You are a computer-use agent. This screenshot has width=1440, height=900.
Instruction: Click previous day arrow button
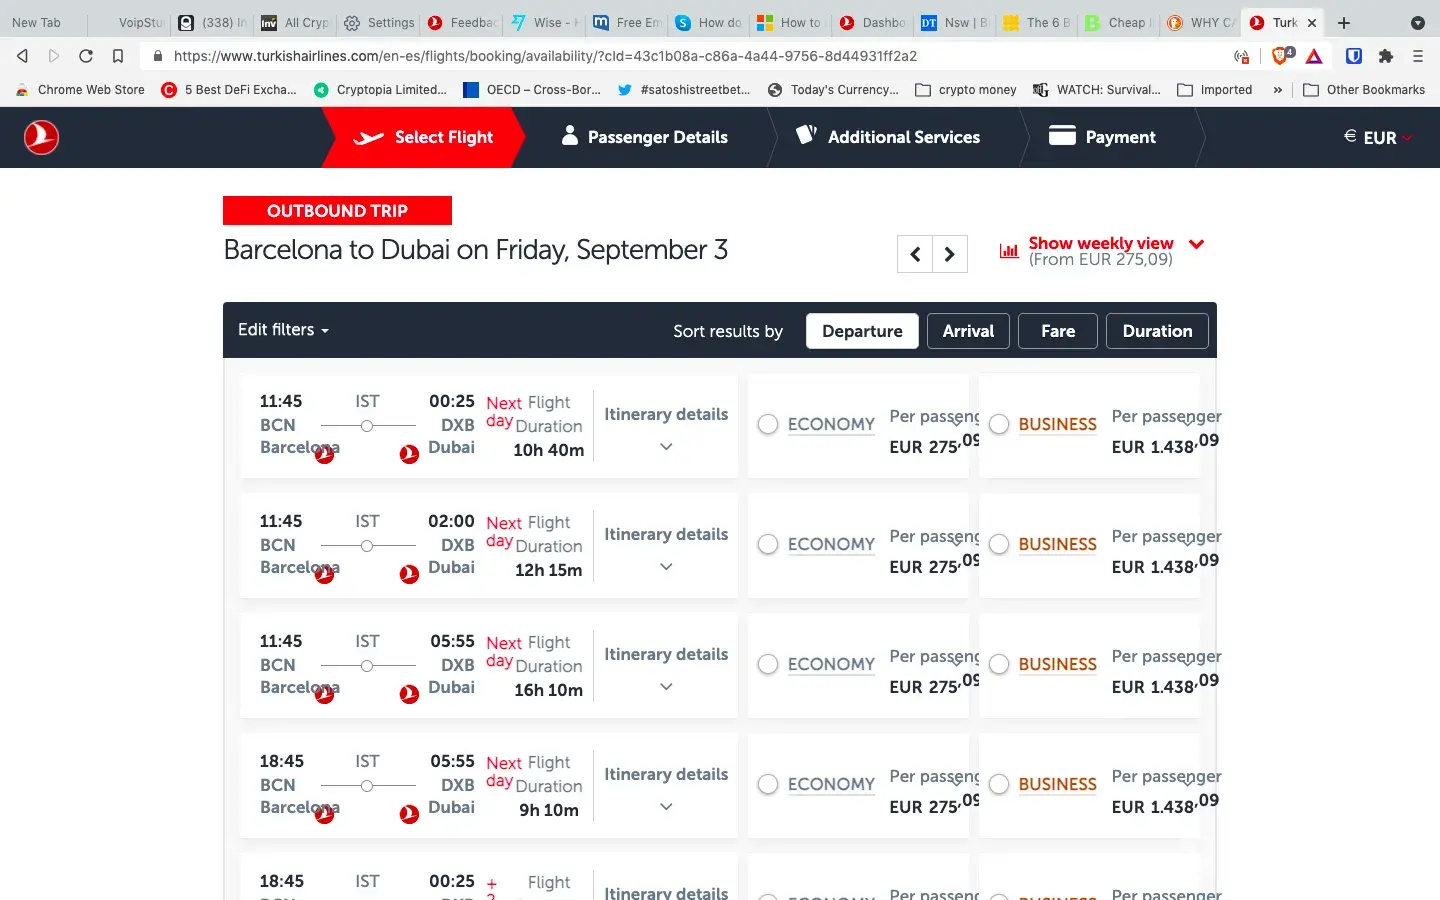(915, 255)
